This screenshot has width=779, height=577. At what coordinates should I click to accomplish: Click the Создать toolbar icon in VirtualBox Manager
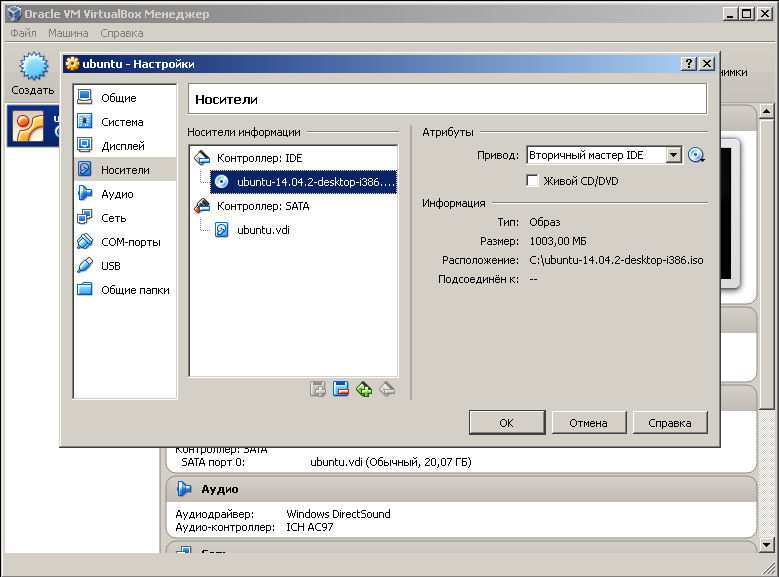(33, 74)
